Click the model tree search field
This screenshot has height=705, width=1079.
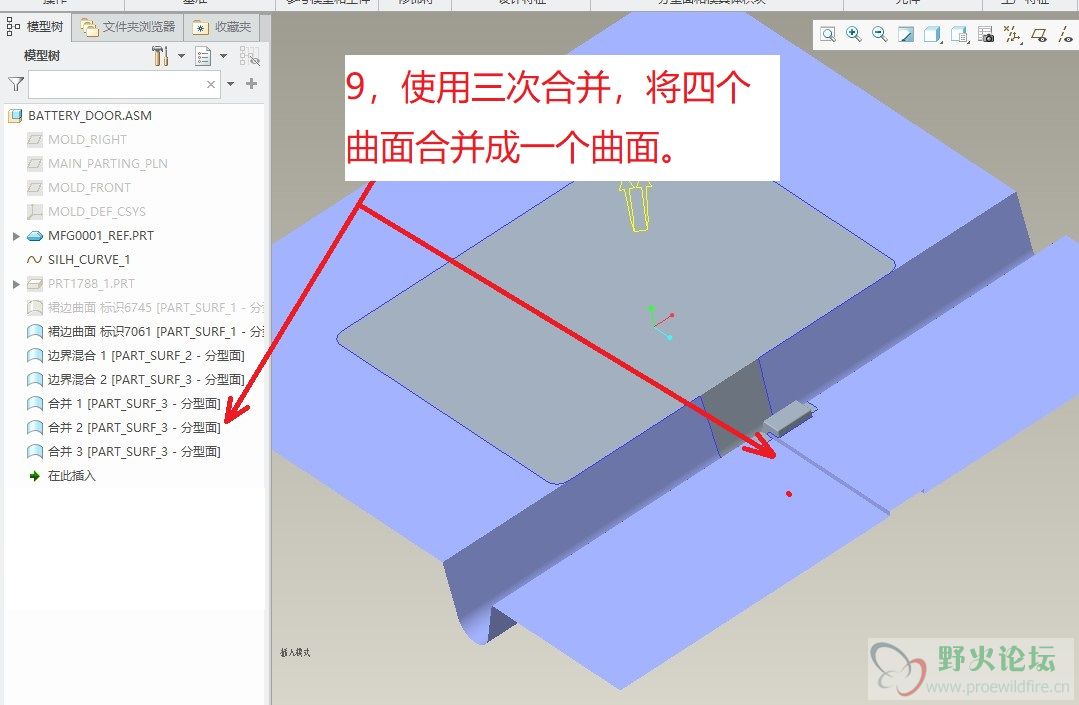(124, 84)
